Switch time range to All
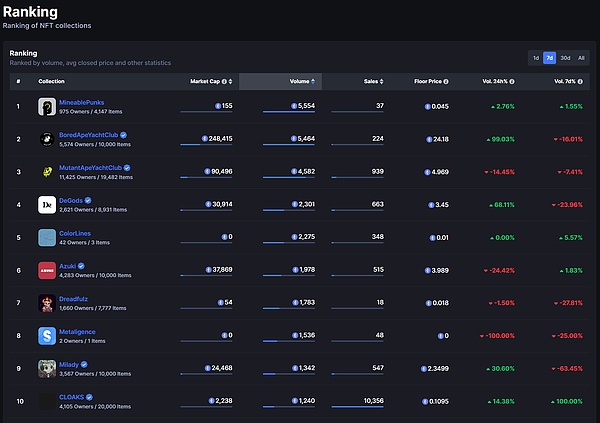 point(582,58)
